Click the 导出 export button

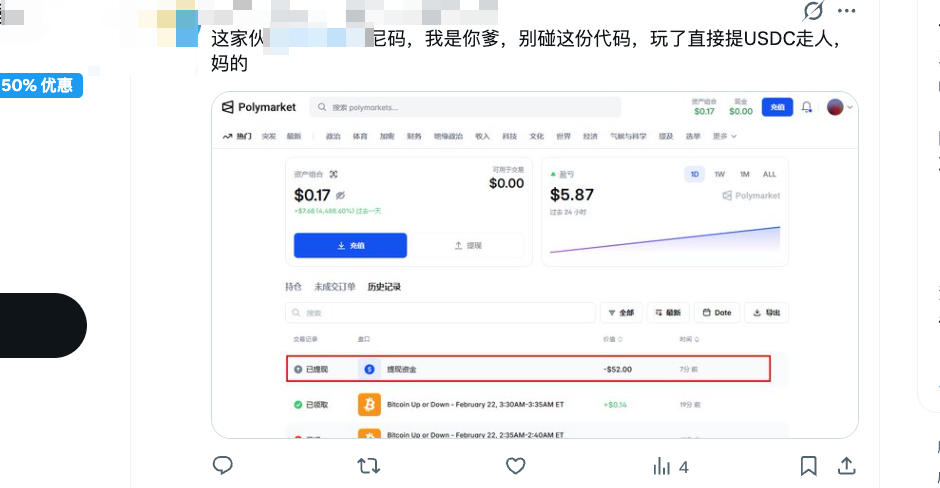(767, 313)
